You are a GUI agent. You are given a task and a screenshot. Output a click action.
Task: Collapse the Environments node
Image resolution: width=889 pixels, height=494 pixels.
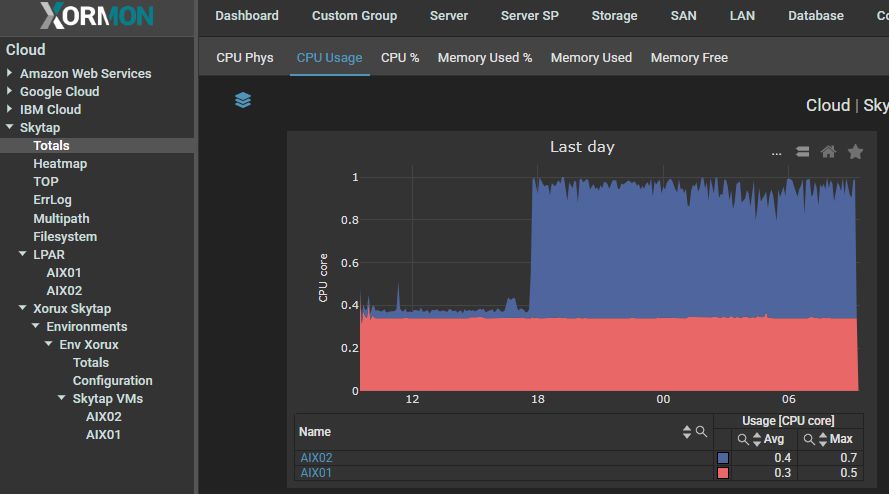[x=36, y=326]
